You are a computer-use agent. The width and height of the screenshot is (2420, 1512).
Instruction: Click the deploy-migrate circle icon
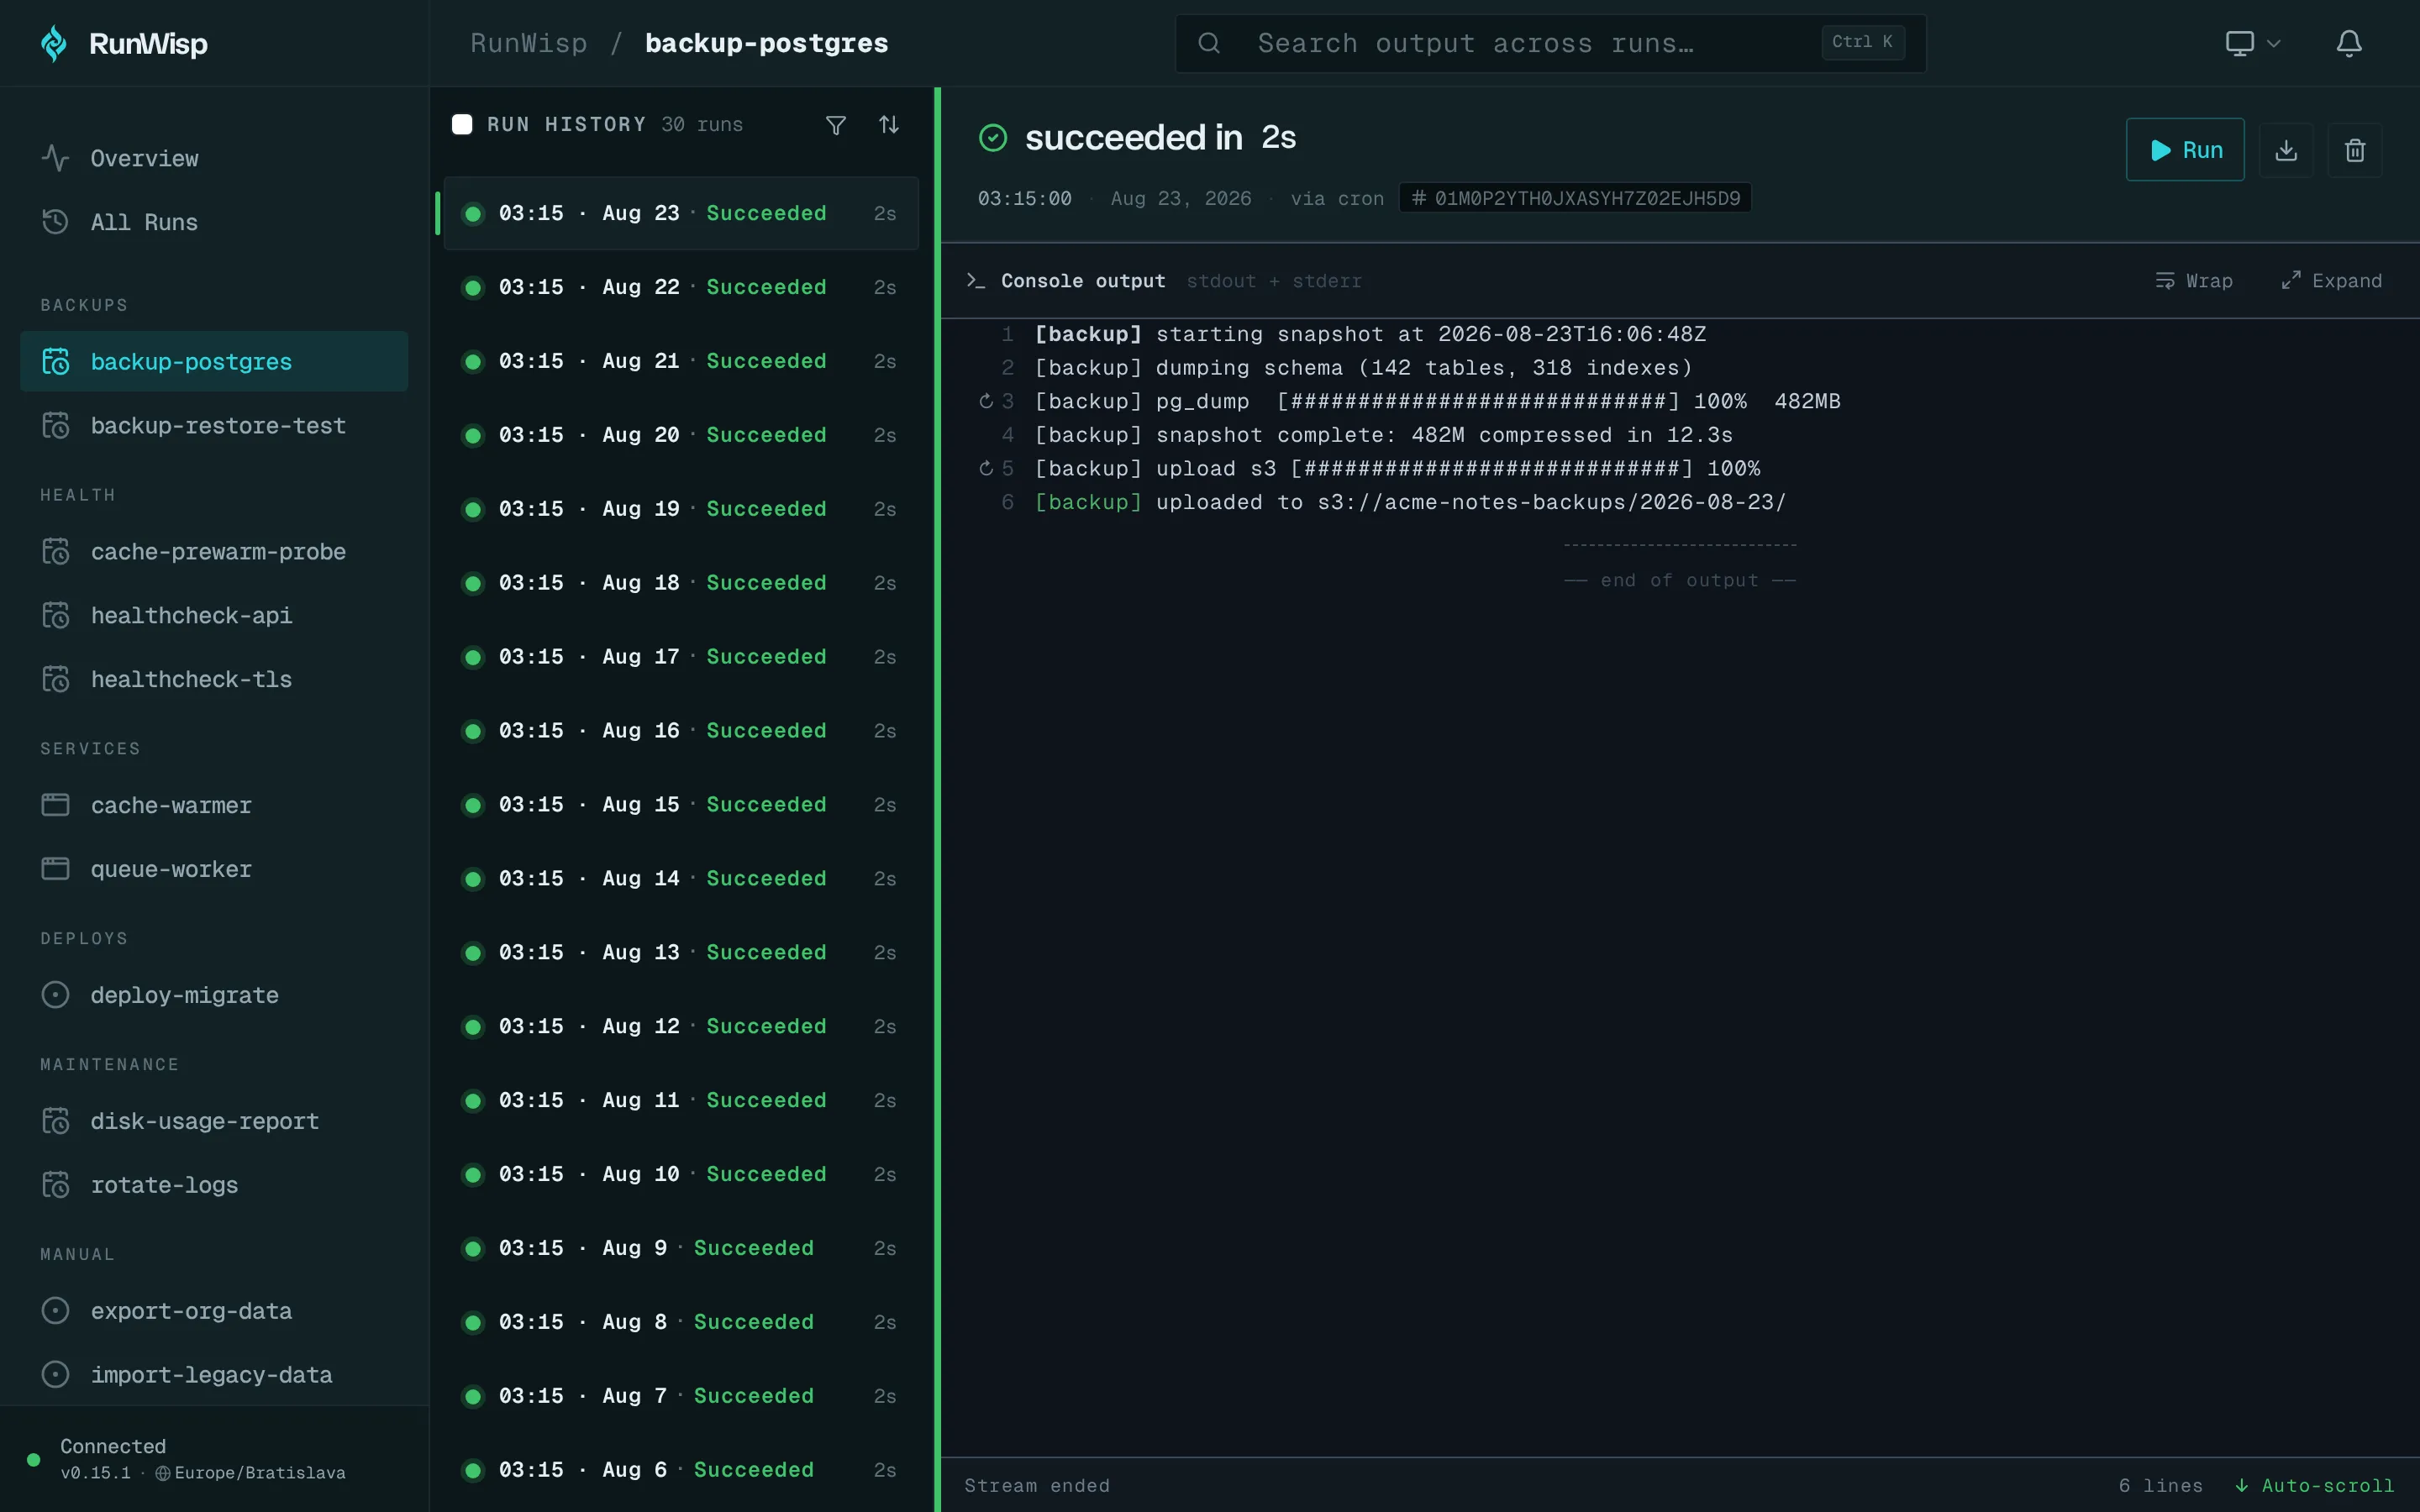[55, 995]
